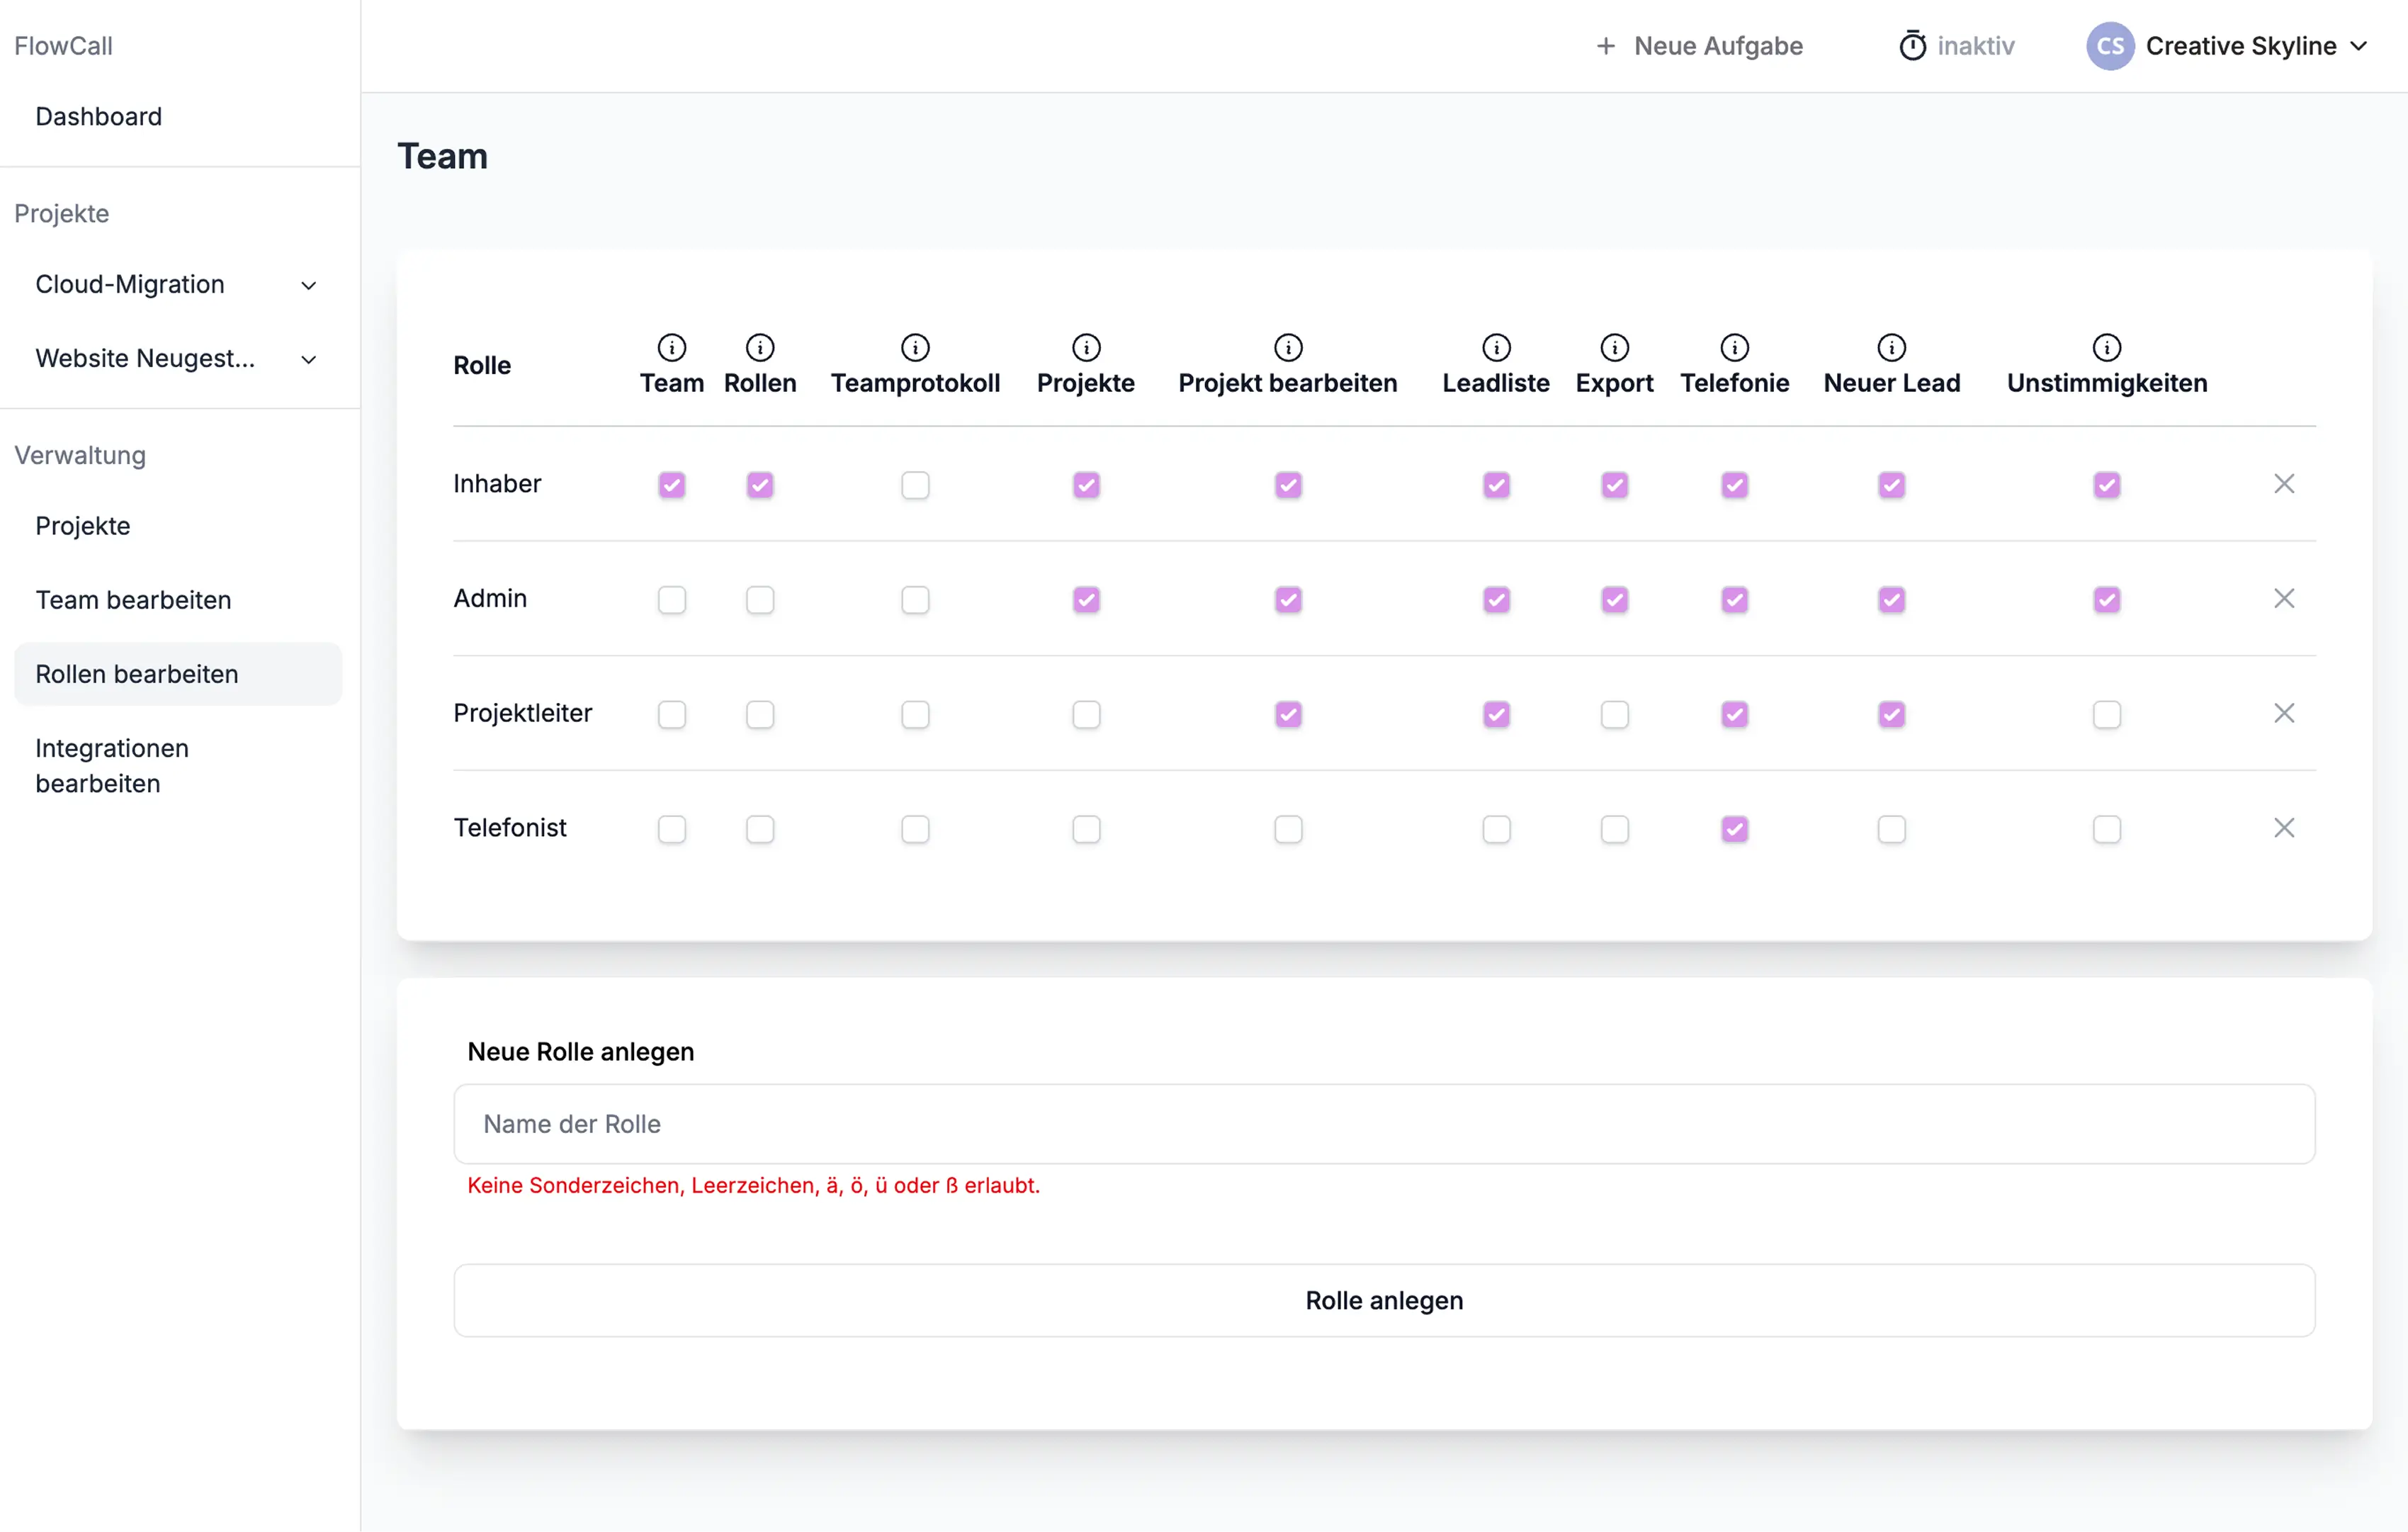Focus the Name der Rolle input field

click(1383, 1124)
